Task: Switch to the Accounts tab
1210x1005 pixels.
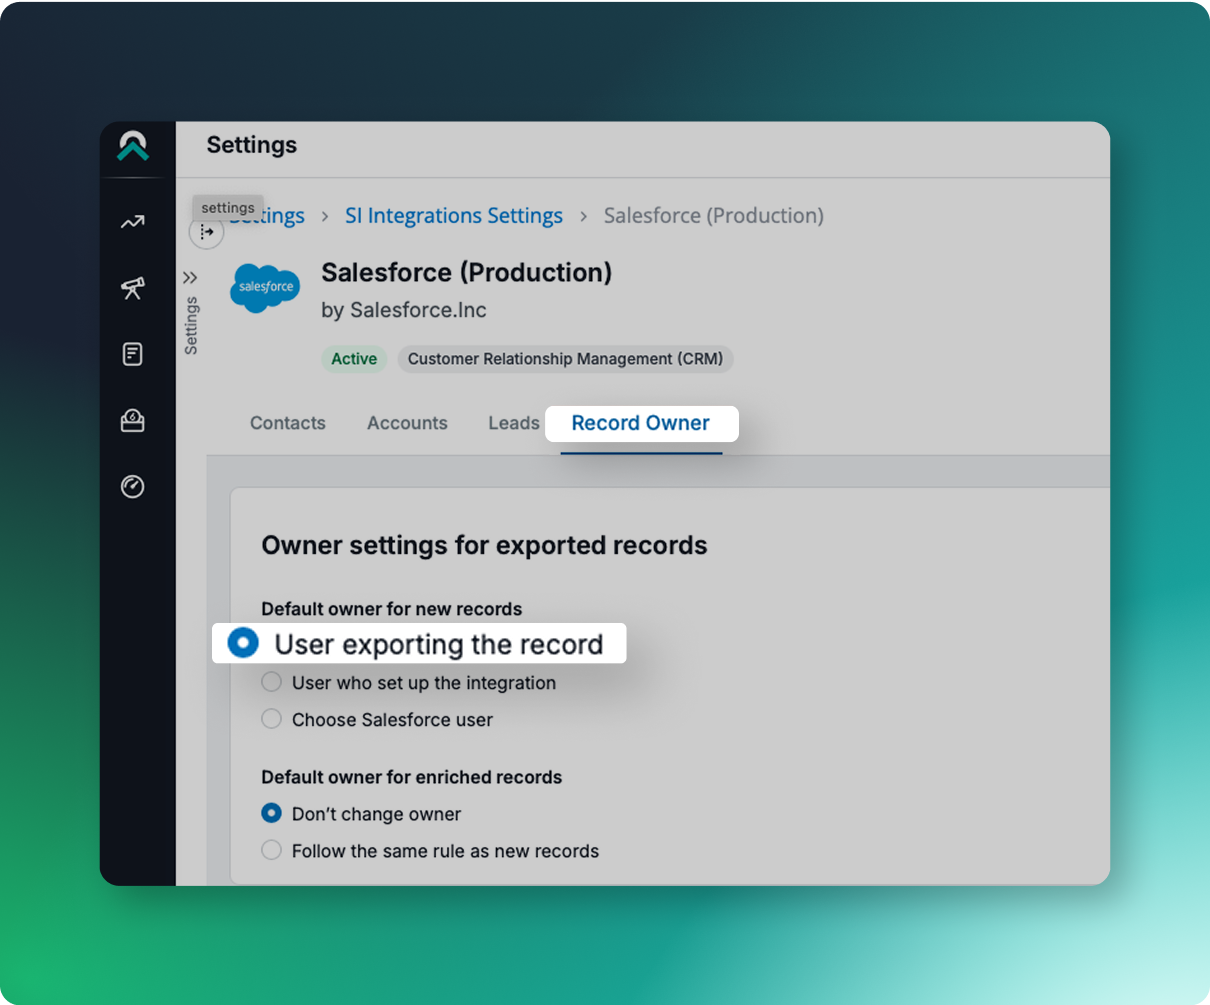Action: [407, 423]
